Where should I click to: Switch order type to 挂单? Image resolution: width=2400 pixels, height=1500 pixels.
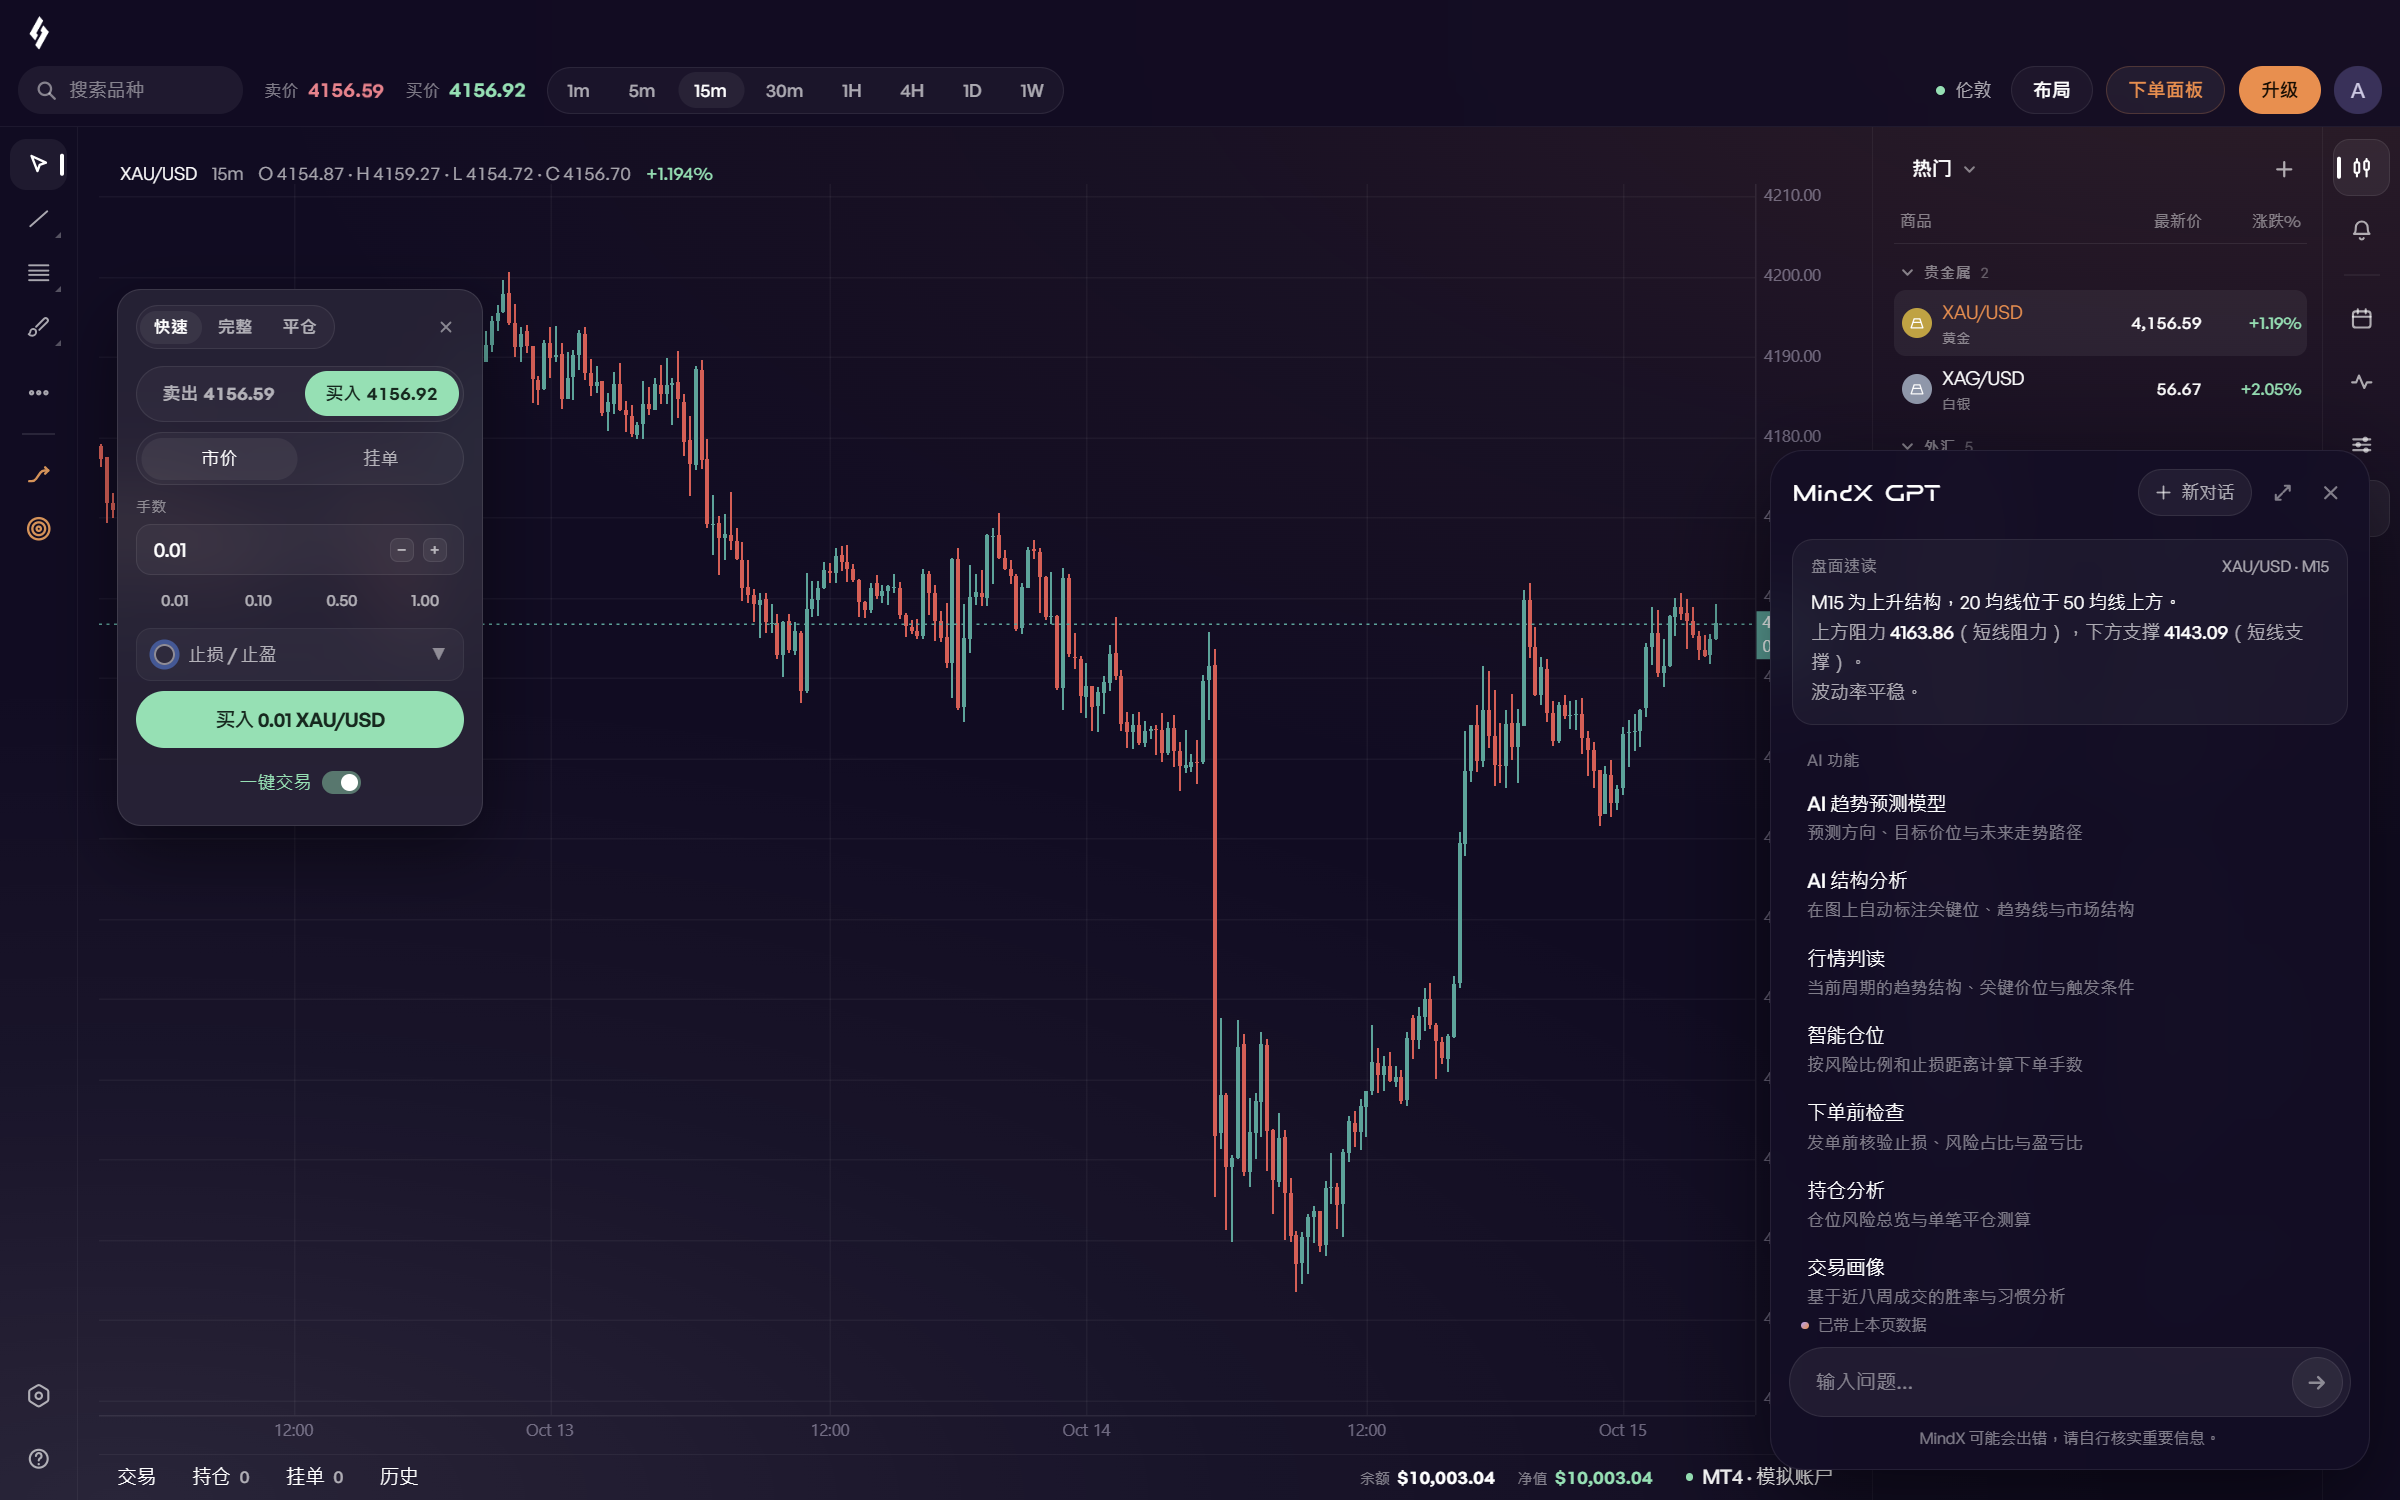tap(380, 458)
